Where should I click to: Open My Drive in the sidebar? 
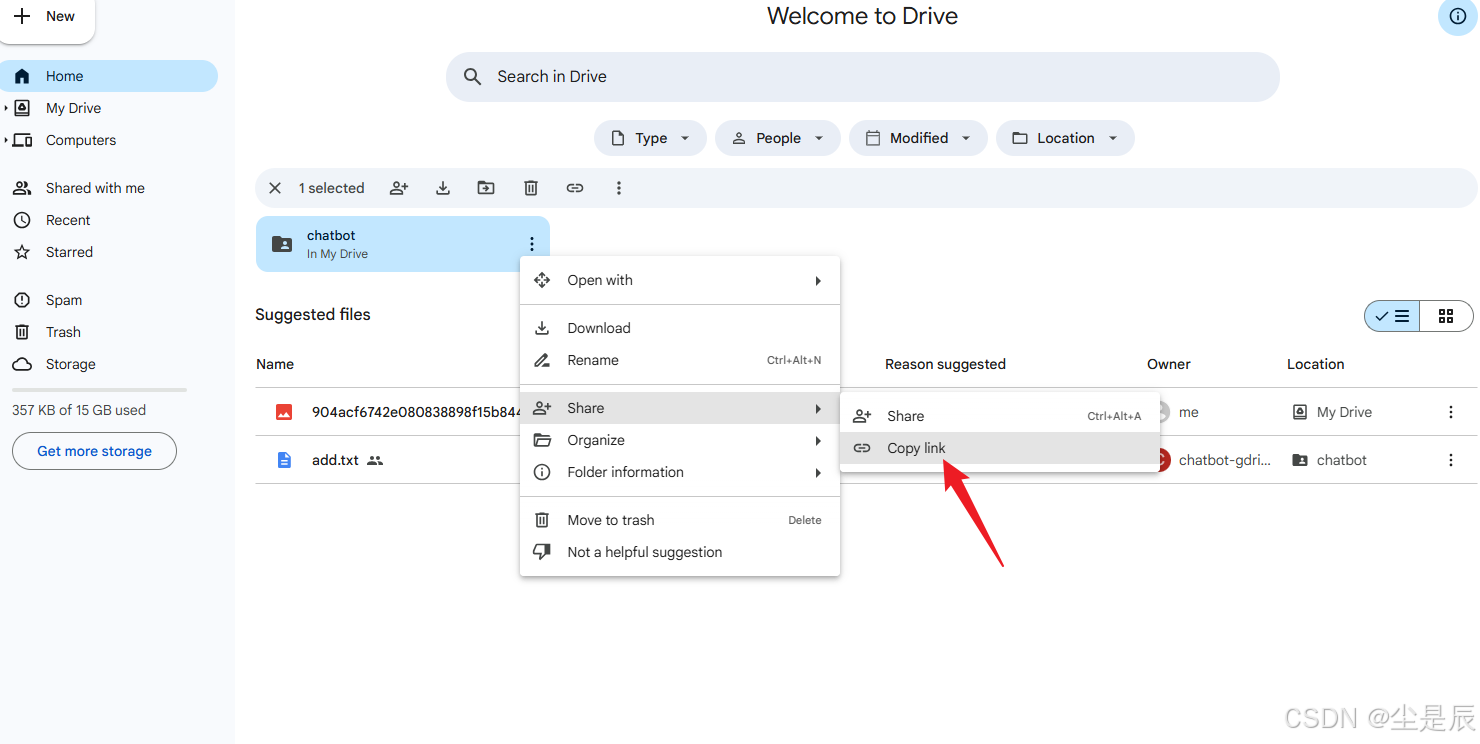[x=73, y=108]
